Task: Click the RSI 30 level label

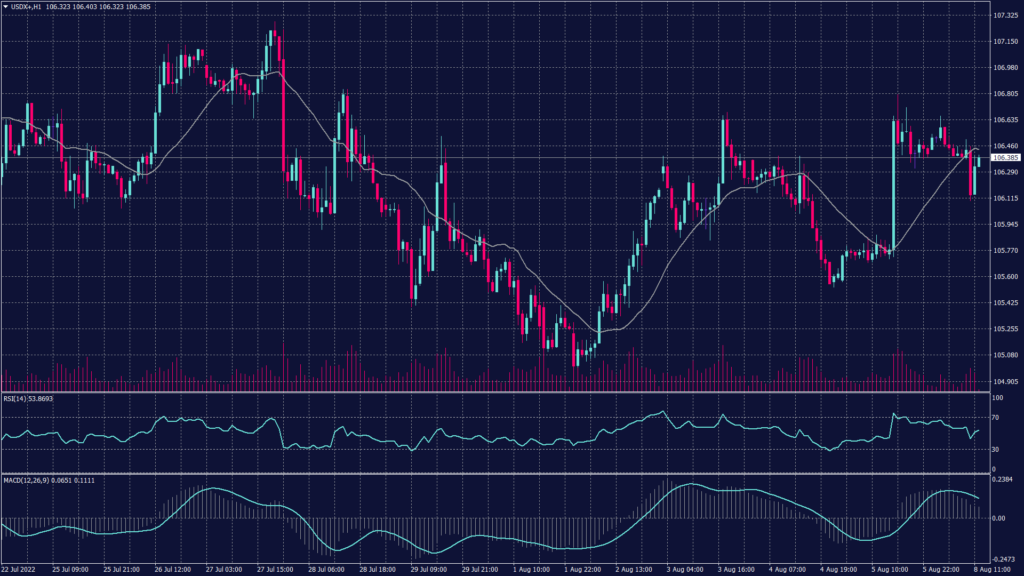Action: tap(996, 449)
